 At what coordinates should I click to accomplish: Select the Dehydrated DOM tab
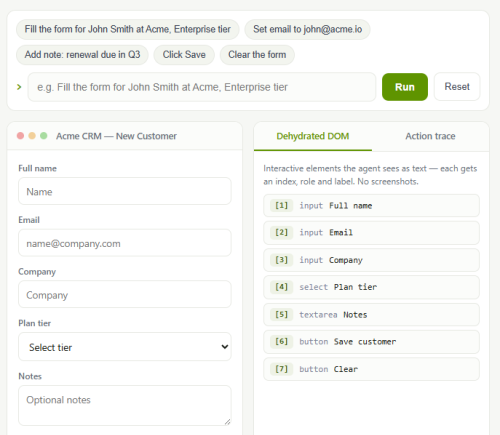313,136
